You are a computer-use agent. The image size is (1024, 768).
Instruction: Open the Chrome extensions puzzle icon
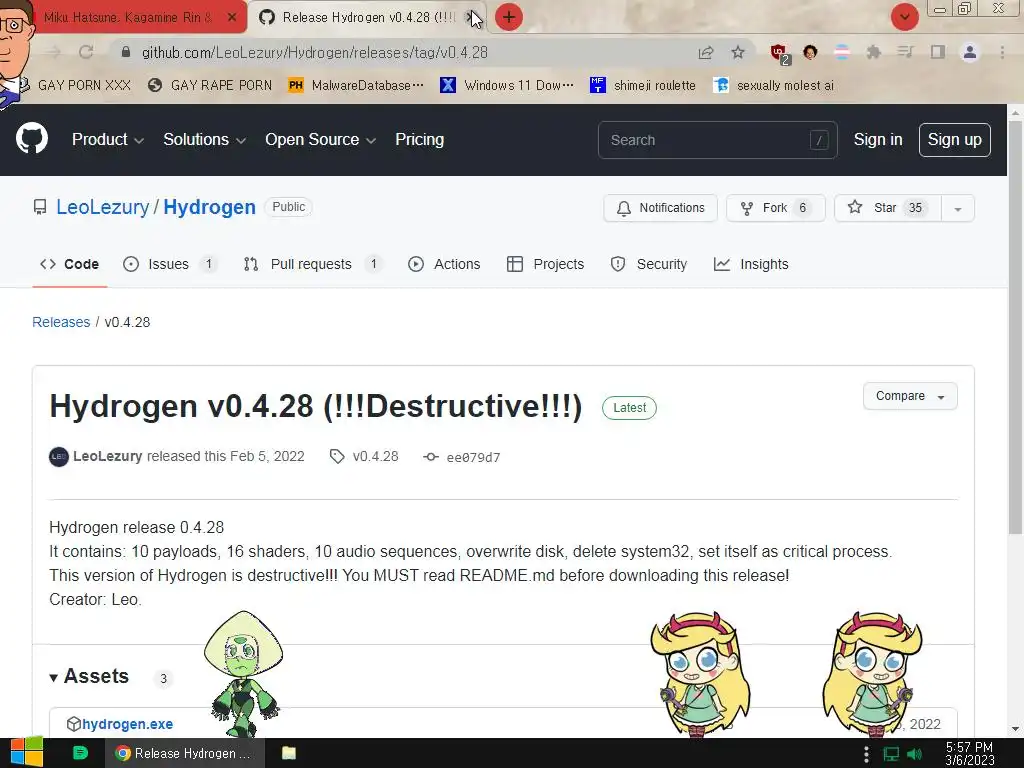click(873, 52)
